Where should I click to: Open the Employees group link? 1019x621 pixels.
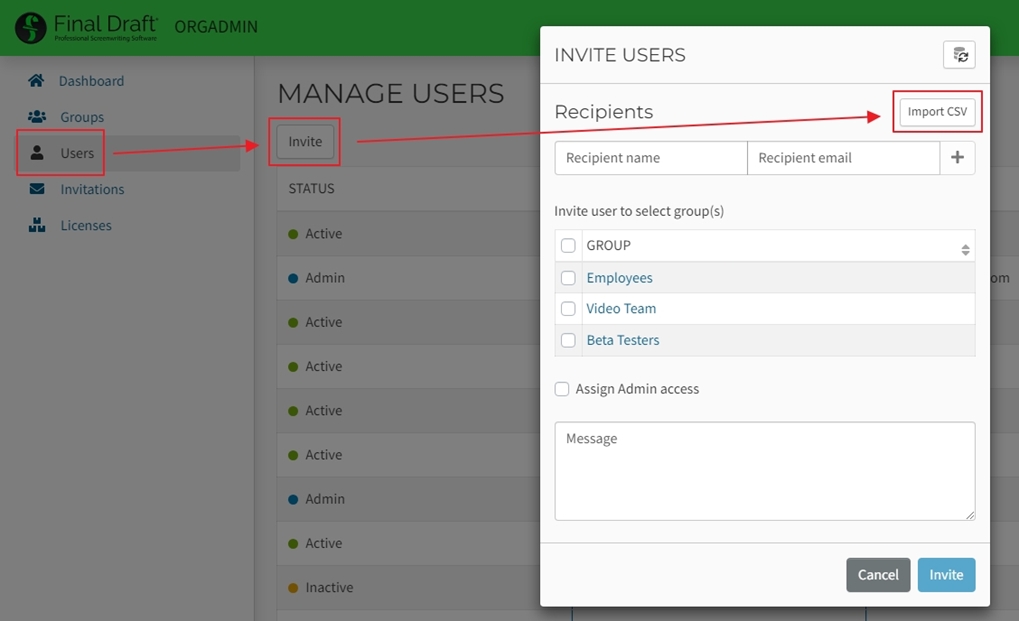click(x=619, y=278)
